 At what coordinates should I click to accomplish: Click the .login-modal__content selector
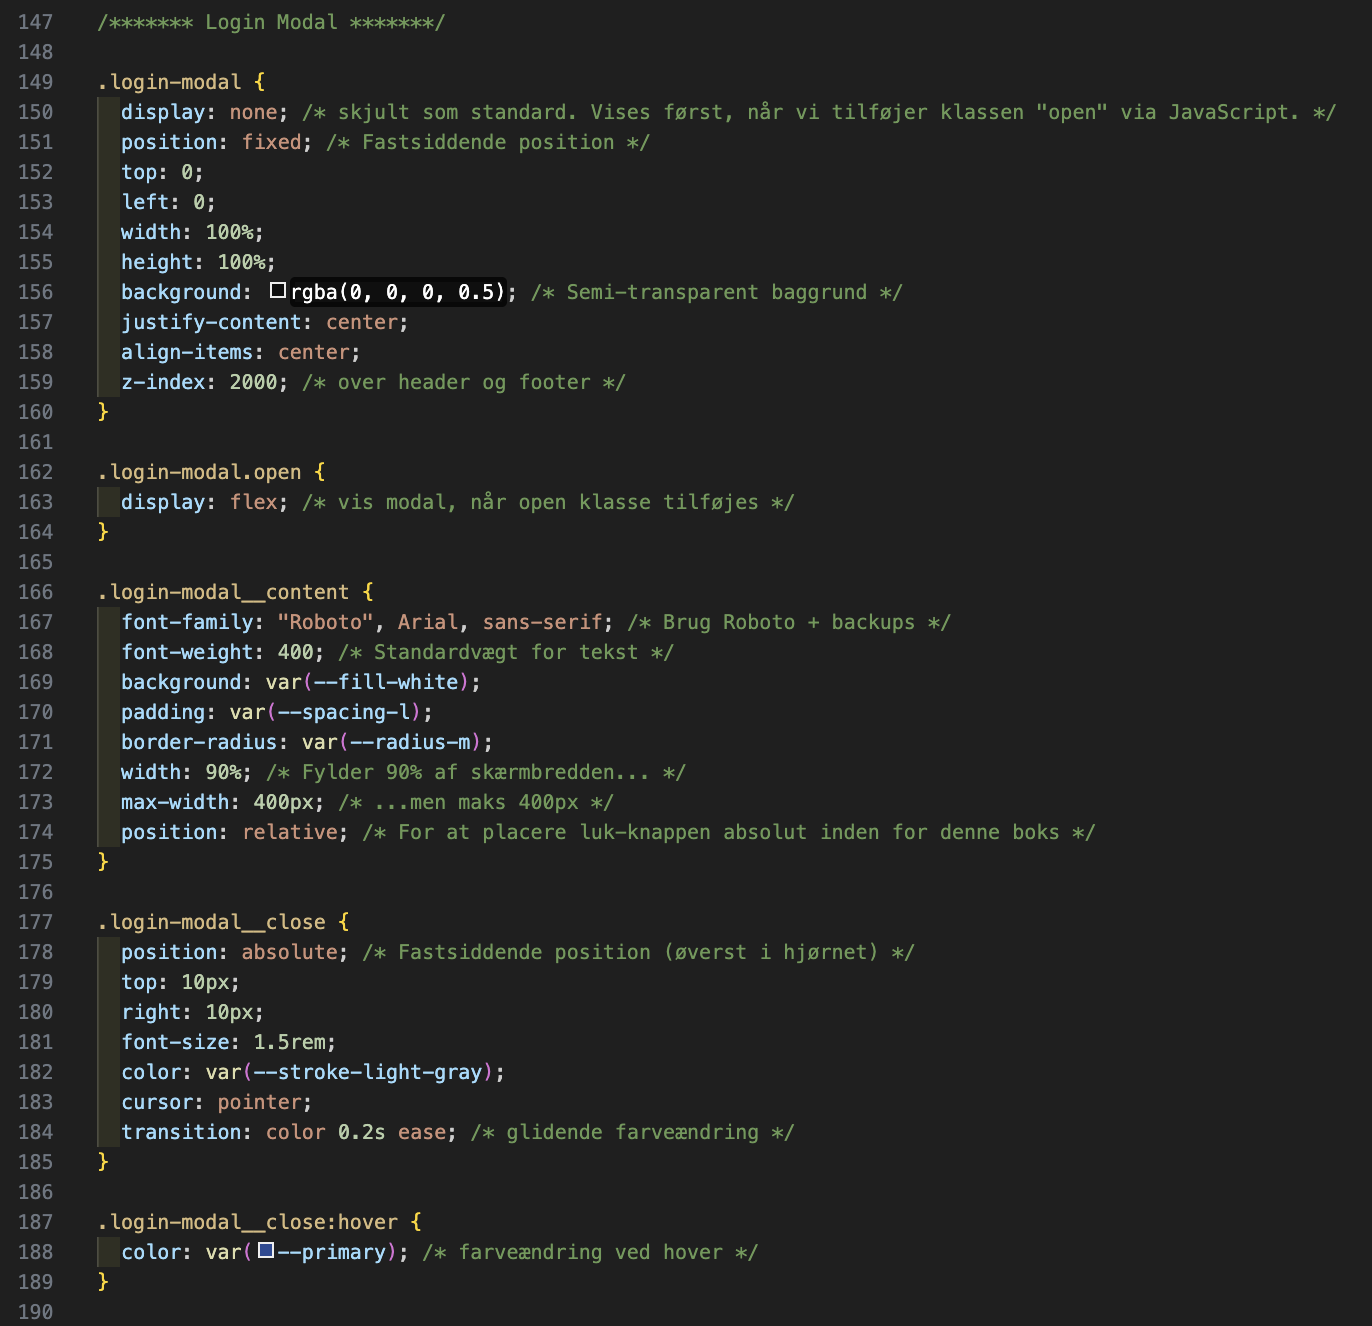click(224, 592)
